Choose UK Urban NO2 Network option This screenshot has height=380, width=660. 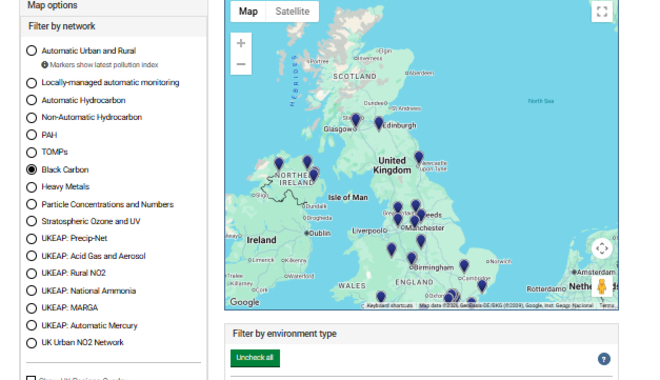pos(32,343)
